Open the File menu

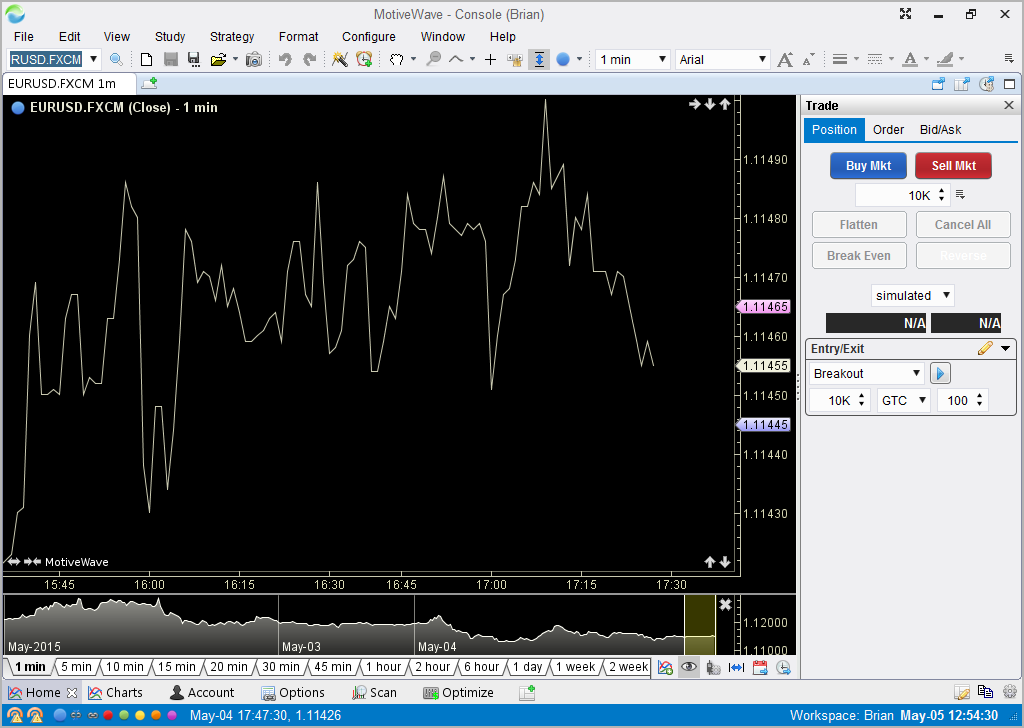(24, 37)
